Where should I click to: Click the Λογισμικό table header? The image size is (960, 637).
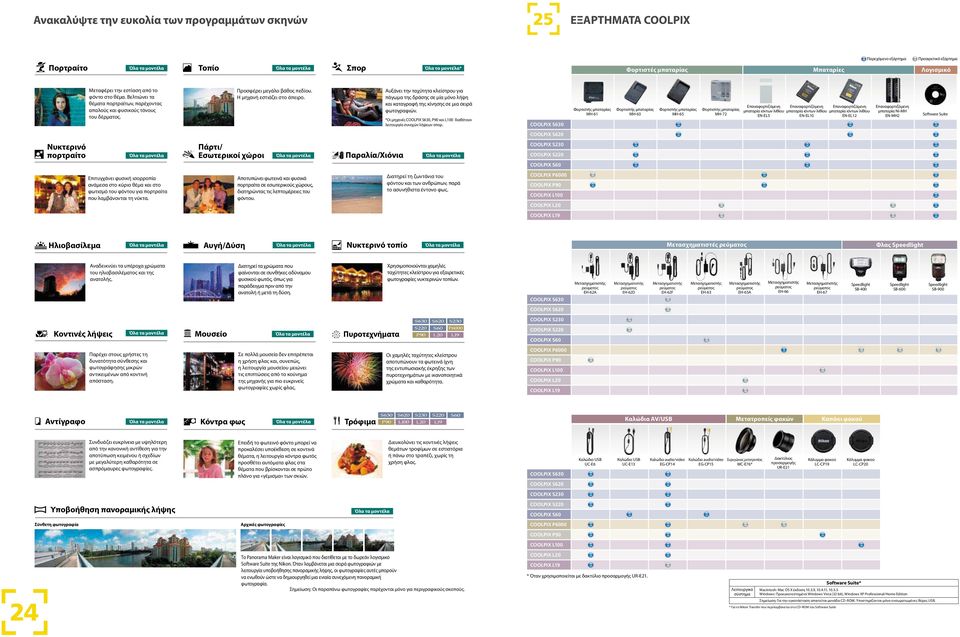point(936,70)
